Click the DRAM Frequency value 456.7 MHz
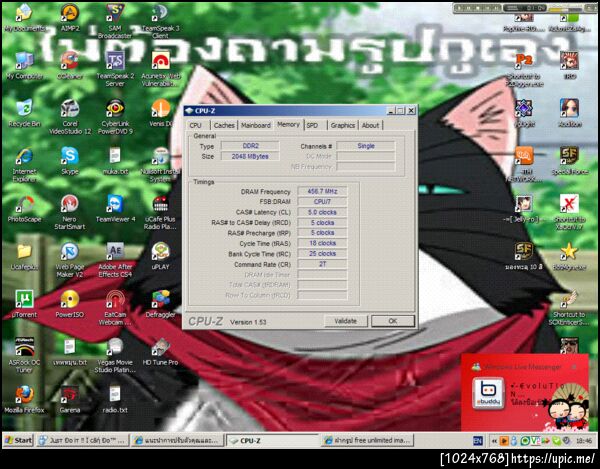Viewport: 600px width, 469px height. [x=322, y=191]
